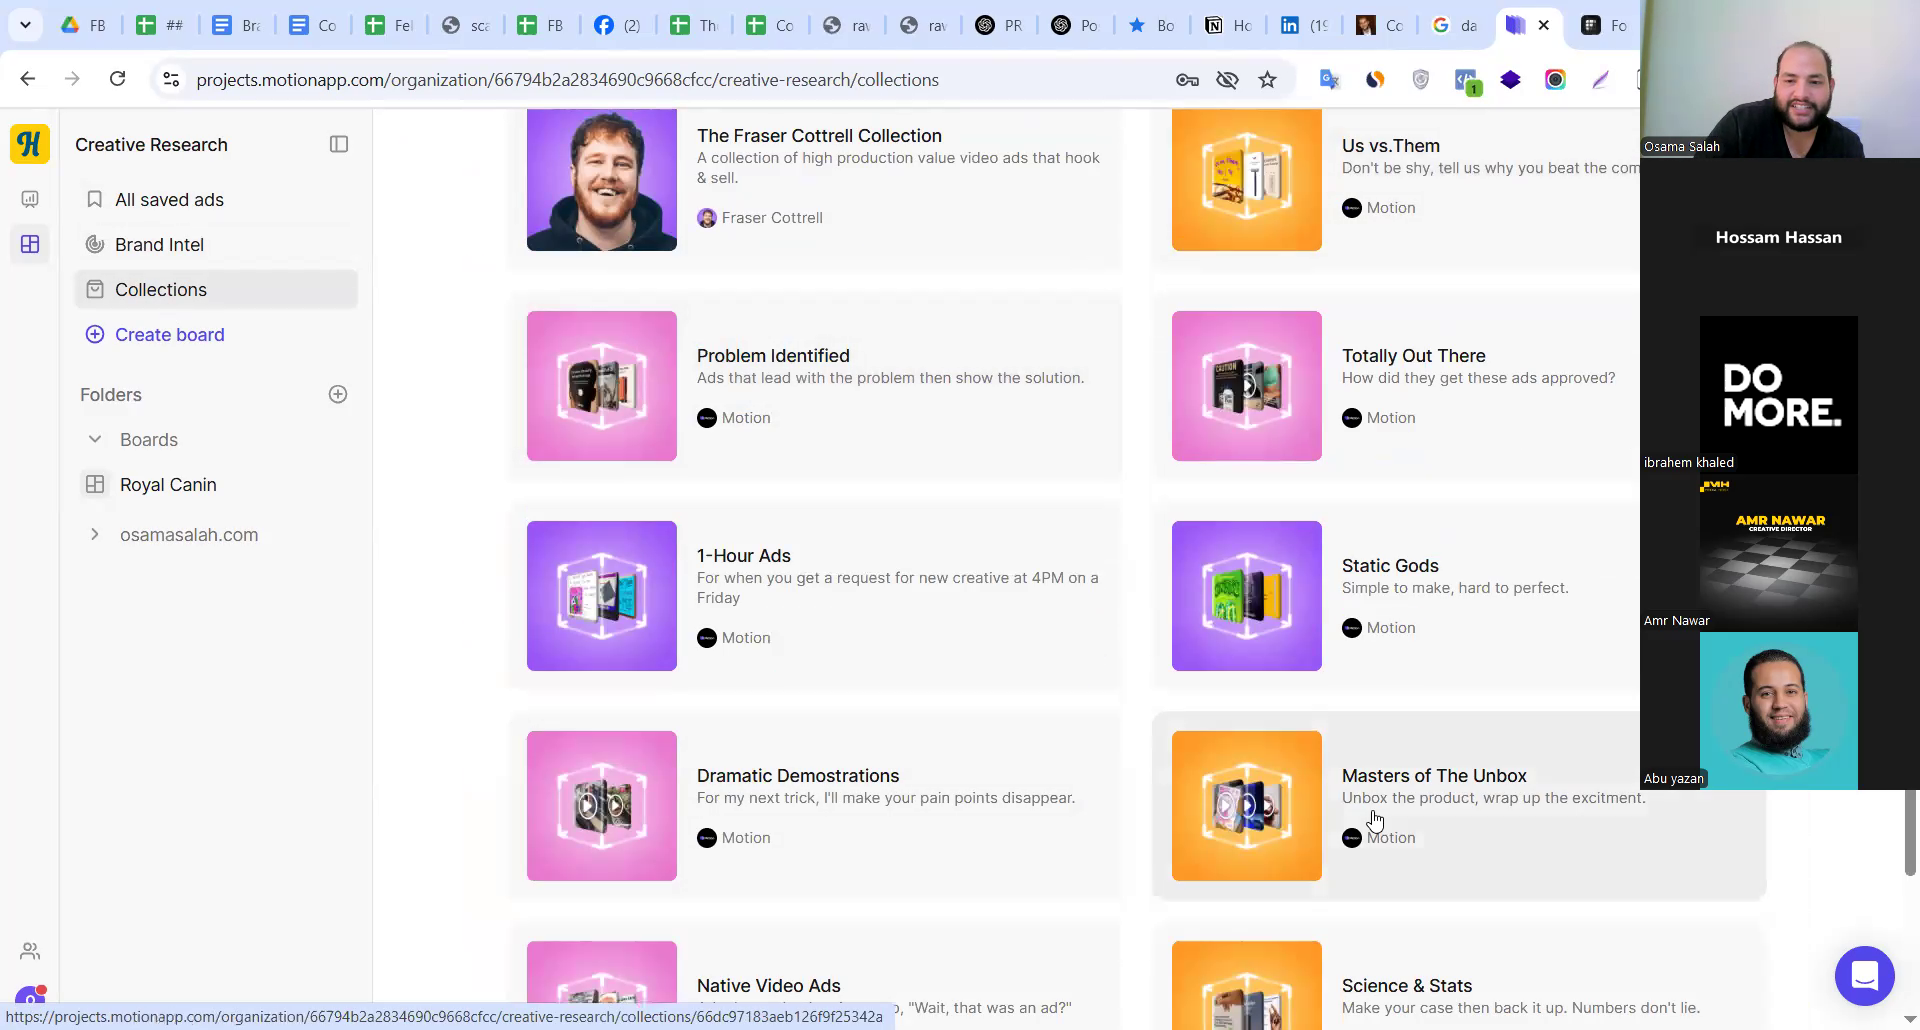
Task: Click the purple feather extension icon
Action: (x=1600, y=80)
